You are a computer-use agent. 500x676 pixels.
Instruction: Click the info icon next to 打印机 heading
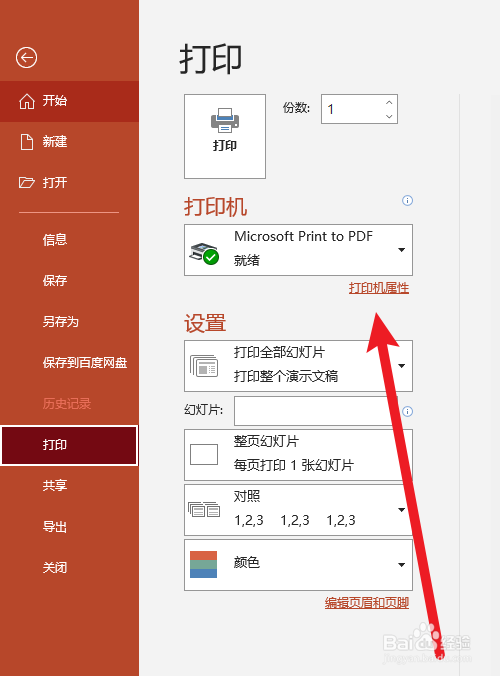pyautogui.click(x=407, y=200)
